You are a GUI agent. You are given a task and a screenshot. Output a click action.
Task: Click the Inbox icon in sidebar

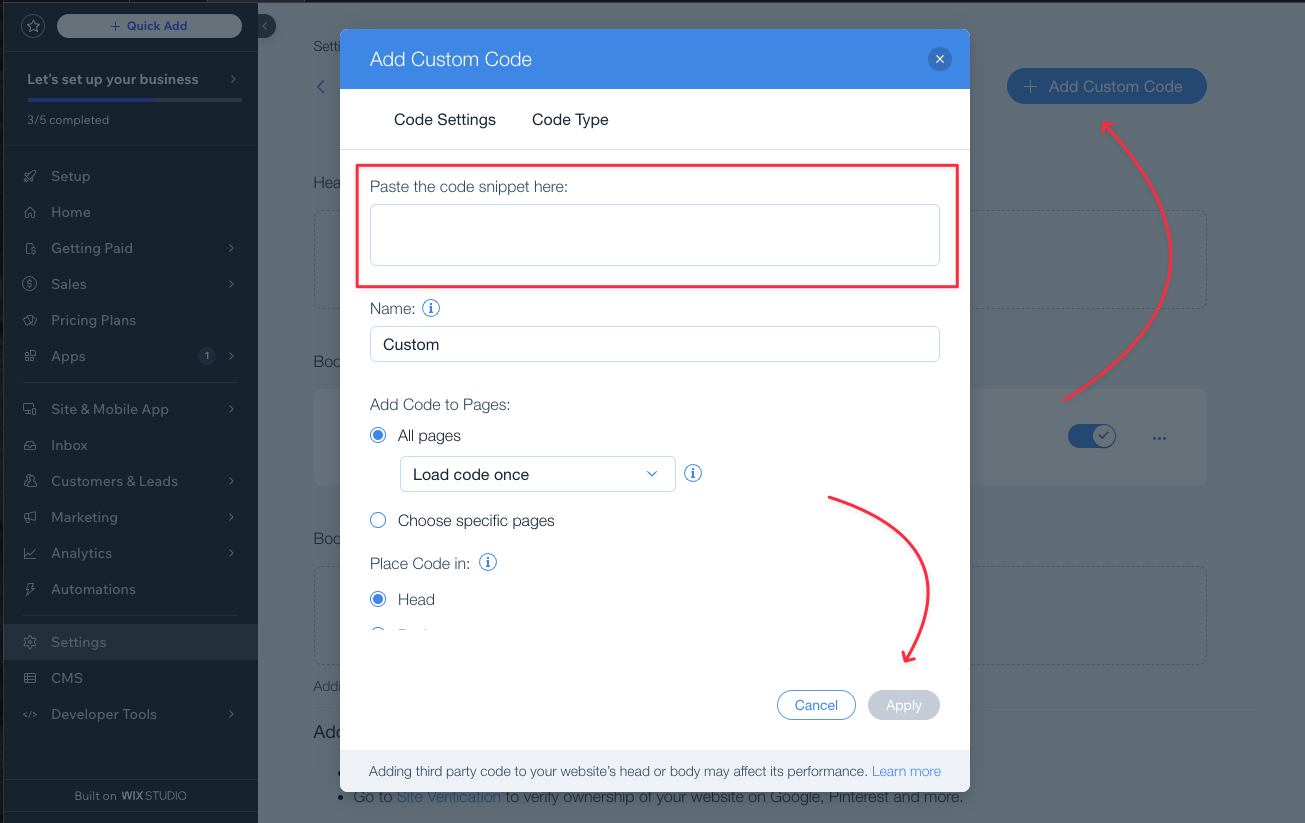(31, 445)
